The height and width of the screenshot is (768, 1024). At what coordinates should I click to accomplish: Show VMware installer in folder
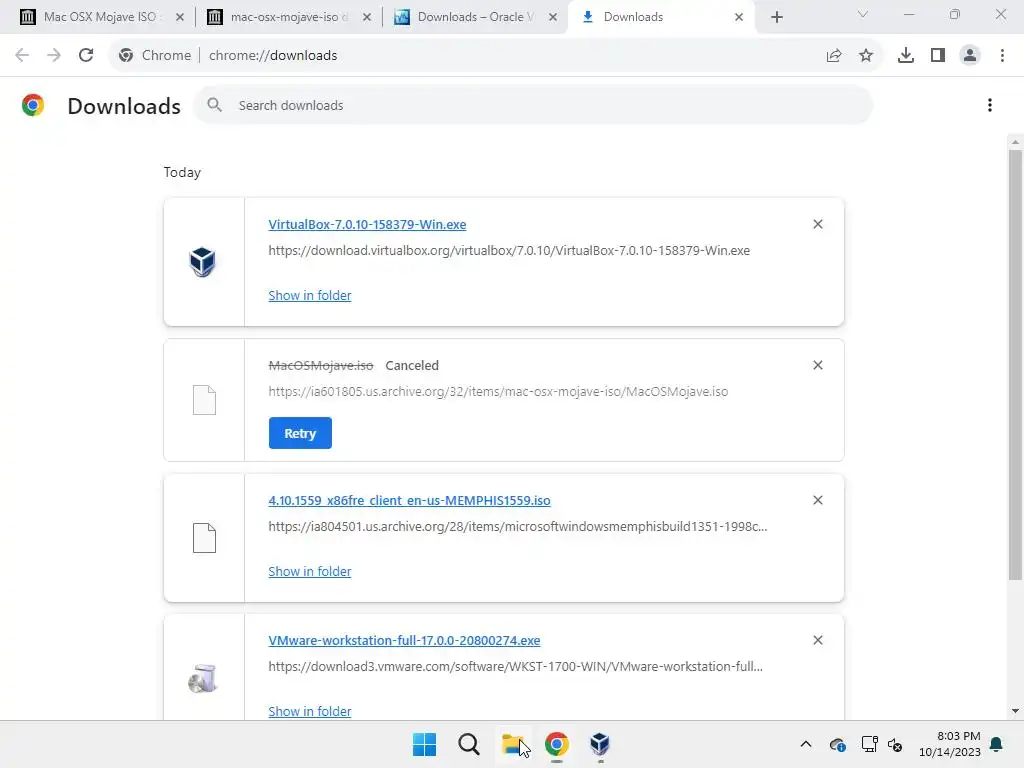(x=310, y=711)
